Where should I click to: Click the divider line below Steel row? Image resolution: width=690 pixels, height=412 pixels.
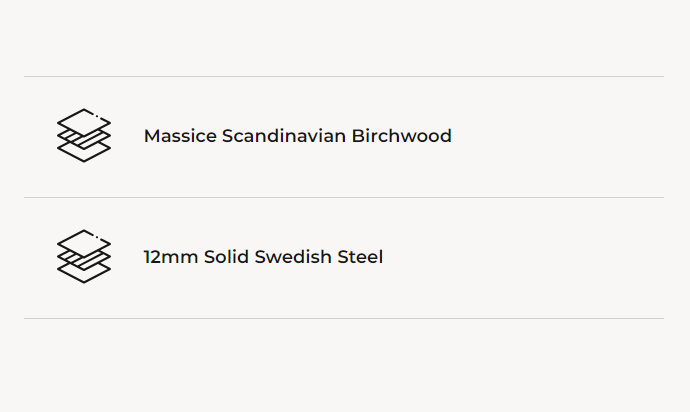click(344, 318)
